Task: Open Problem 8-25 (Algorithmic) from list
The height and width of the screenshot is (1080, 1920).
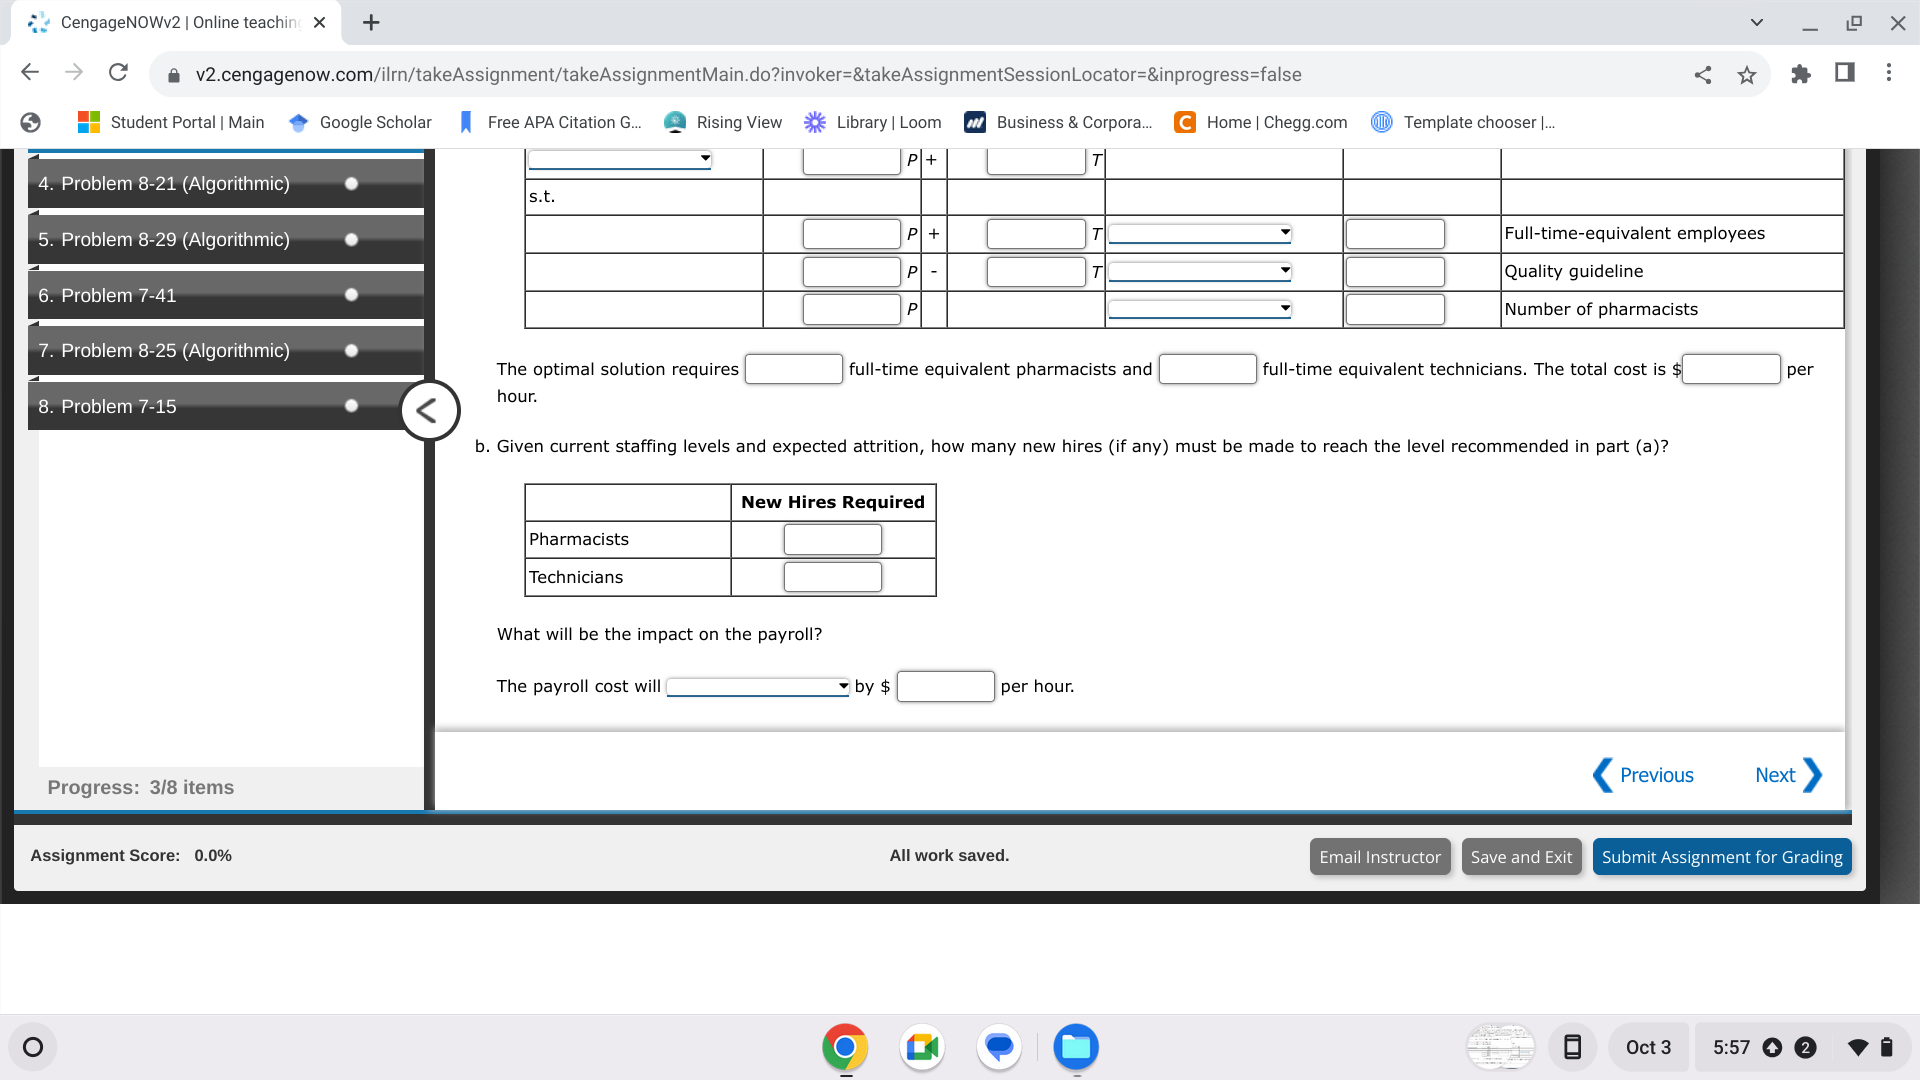Action: click(x=175, y=351)
